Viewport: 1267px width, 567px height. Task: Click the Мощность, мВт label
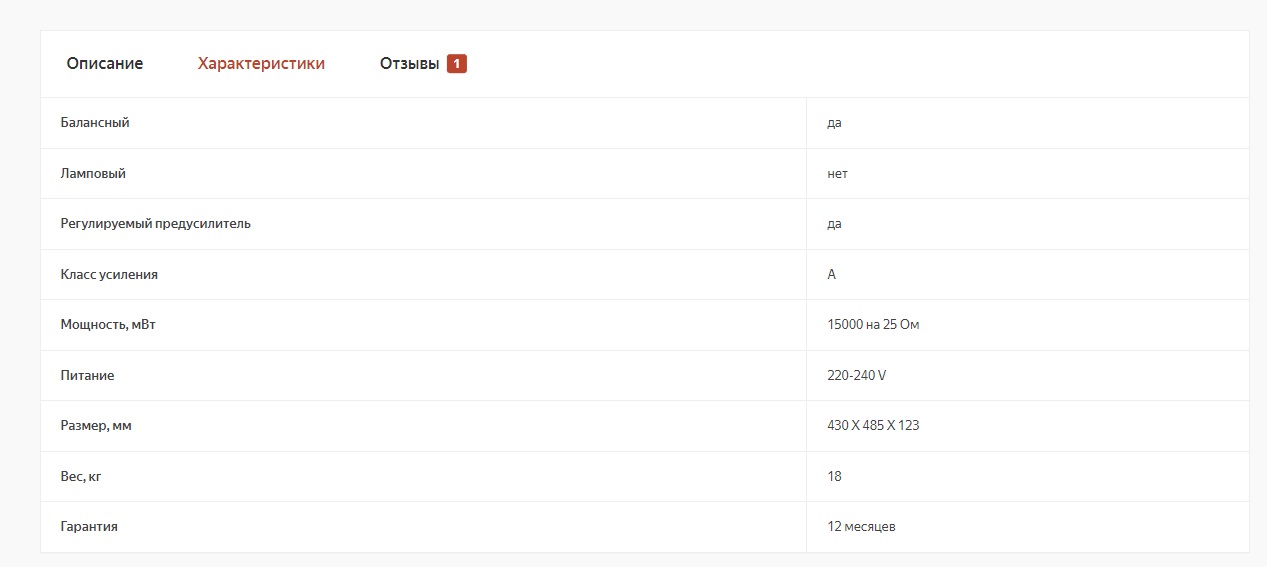(108, 325)
